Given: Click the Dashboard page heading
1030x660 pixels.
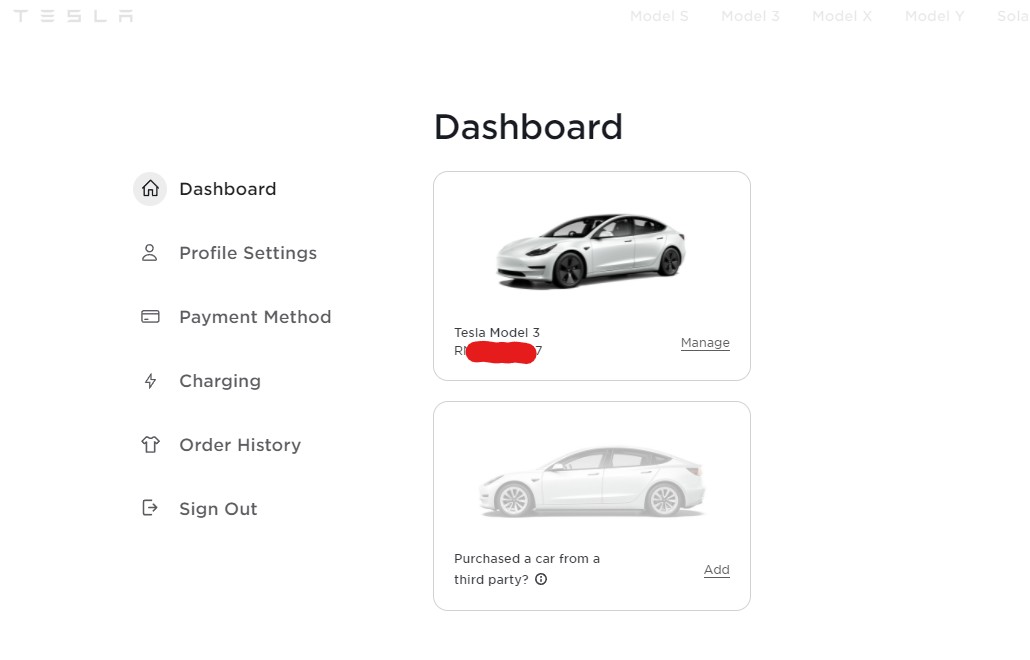Looking at the screenshot, I should pos(528,127).
